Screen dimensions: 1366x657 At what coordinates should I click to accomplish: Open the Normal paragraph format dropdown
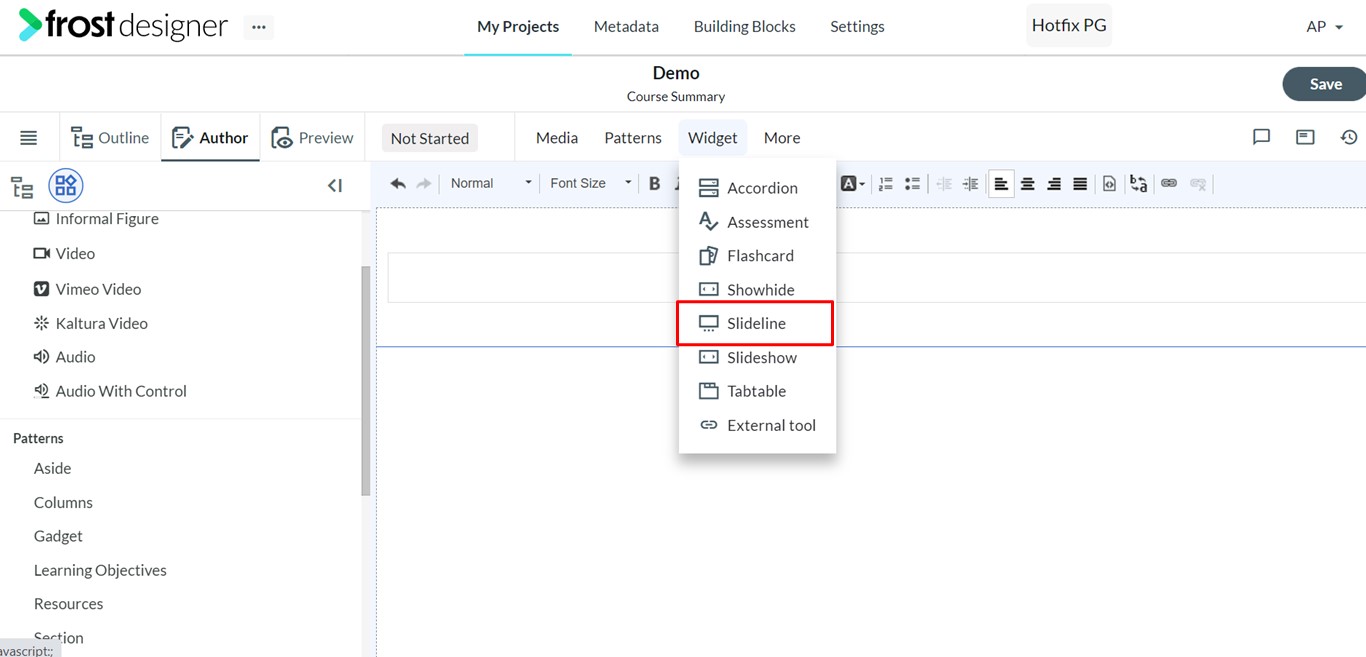[x=490, y=183]
